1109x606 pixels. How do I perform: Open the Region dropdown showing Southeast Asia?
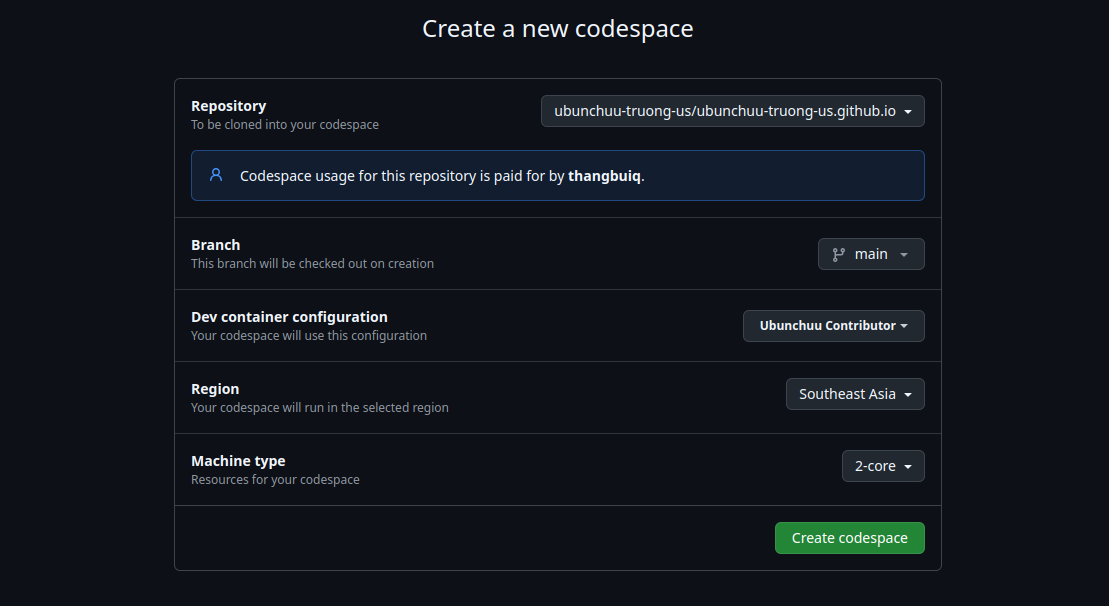855,393
